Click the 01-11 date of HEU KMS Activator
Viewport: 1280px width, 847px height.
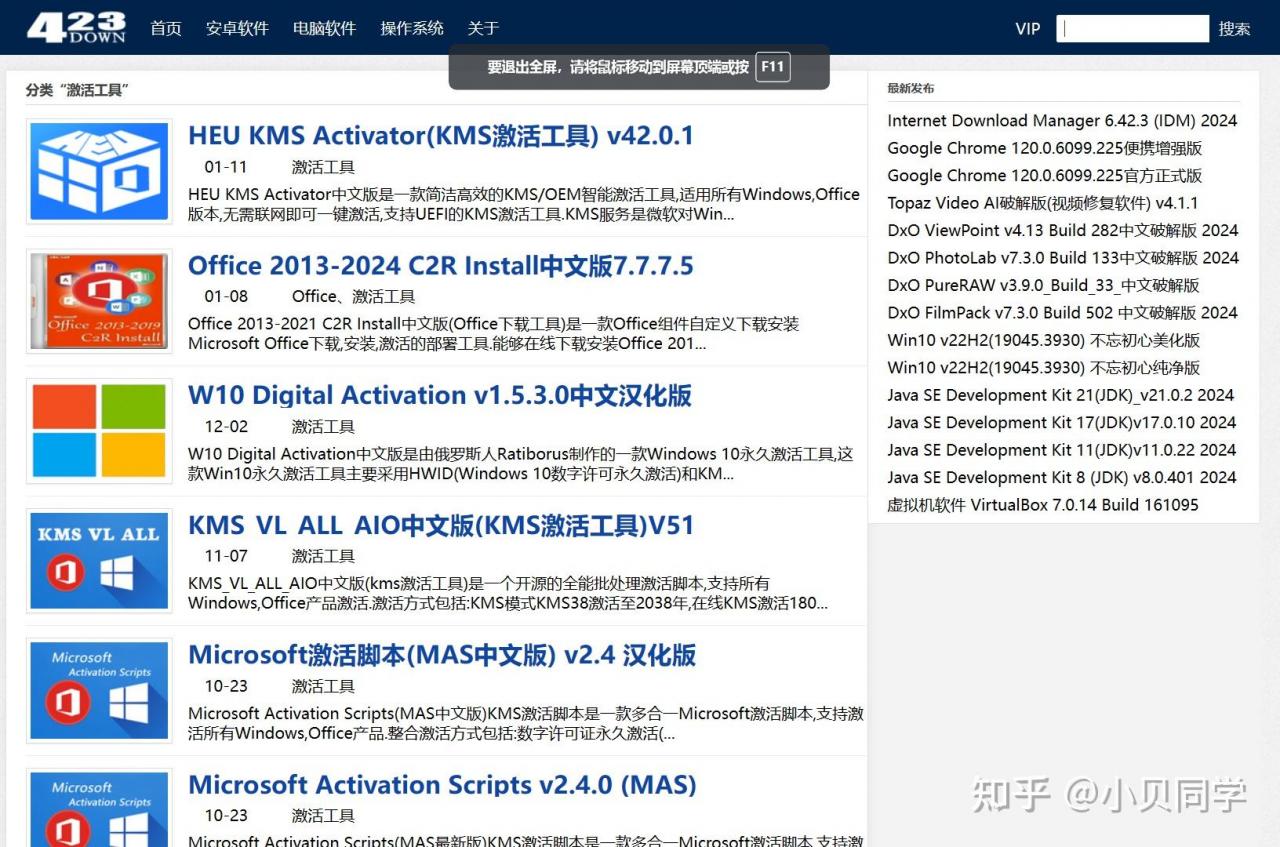(x=226, y=167)
